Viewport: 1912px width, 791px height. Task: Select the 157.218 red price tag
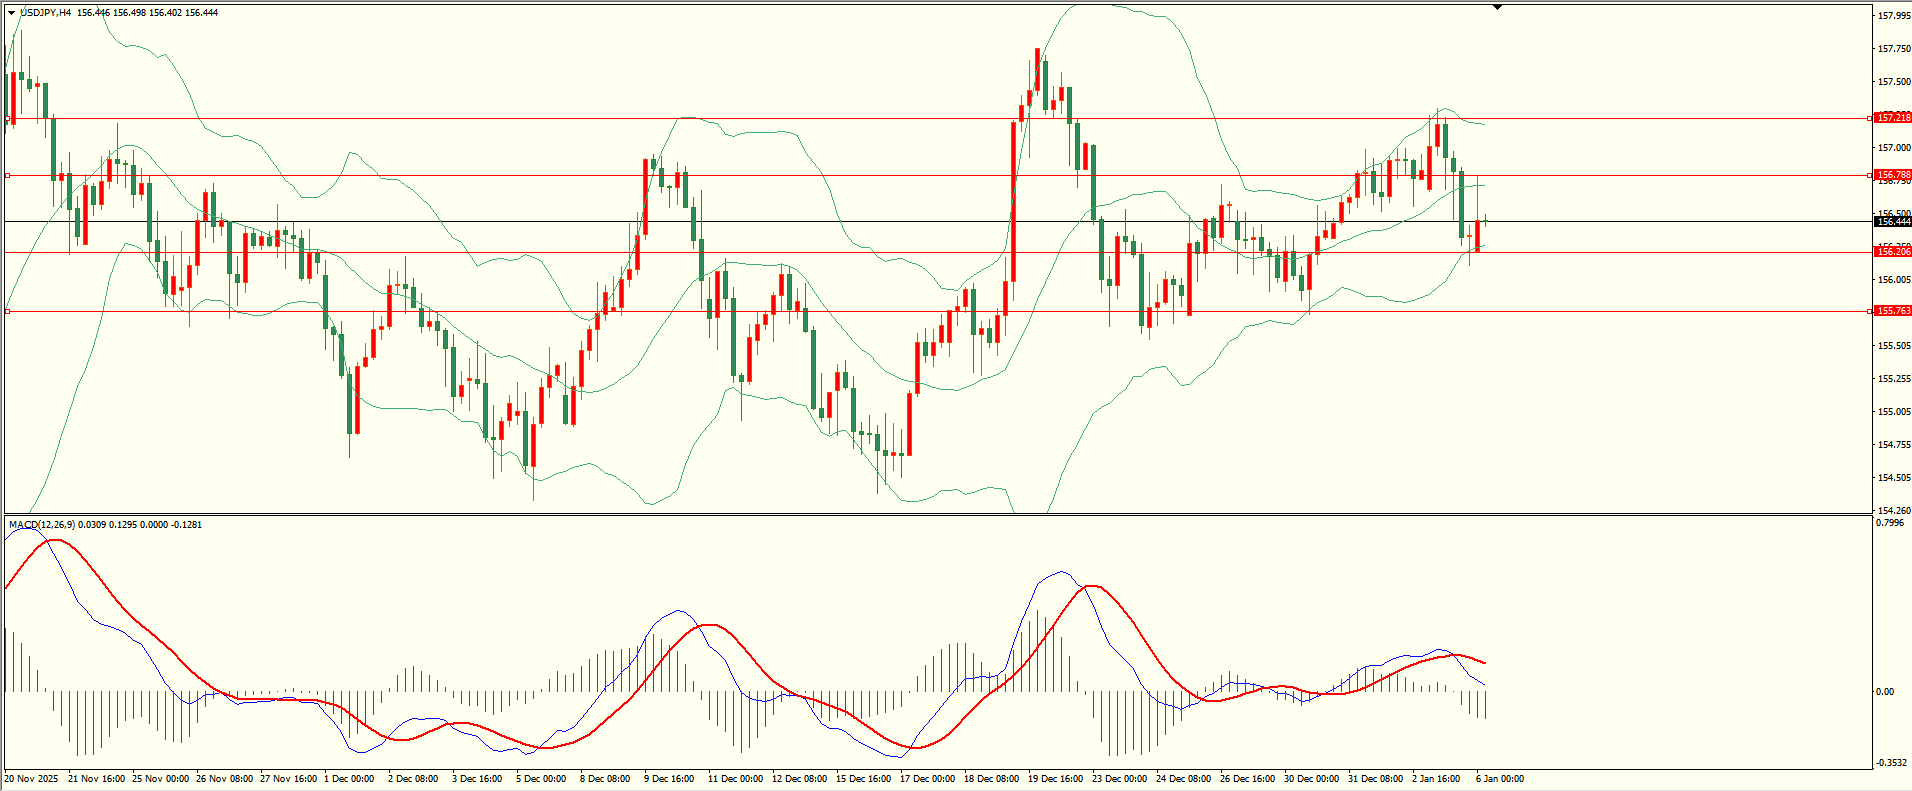pyautogui.click(x=1892, y=118)
